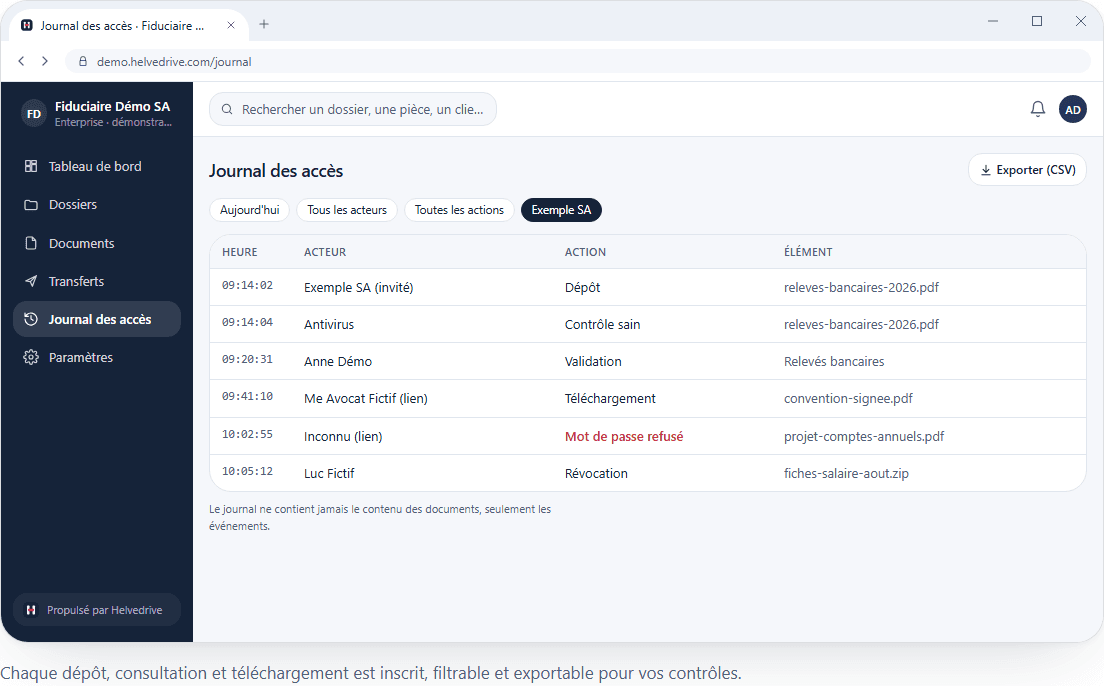Click the Tableau de bord grid icon
The height and width of the screenshot is (686, 1104).
coord(31,166)
